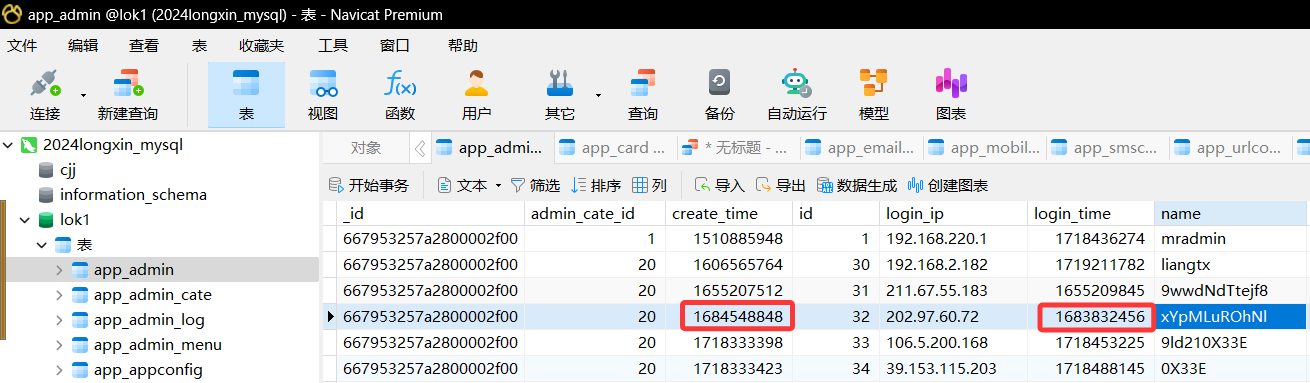The width and height of the screenshot is (1310, 383).
Task: Open the 编辑 menu
Action: point(83,45)
